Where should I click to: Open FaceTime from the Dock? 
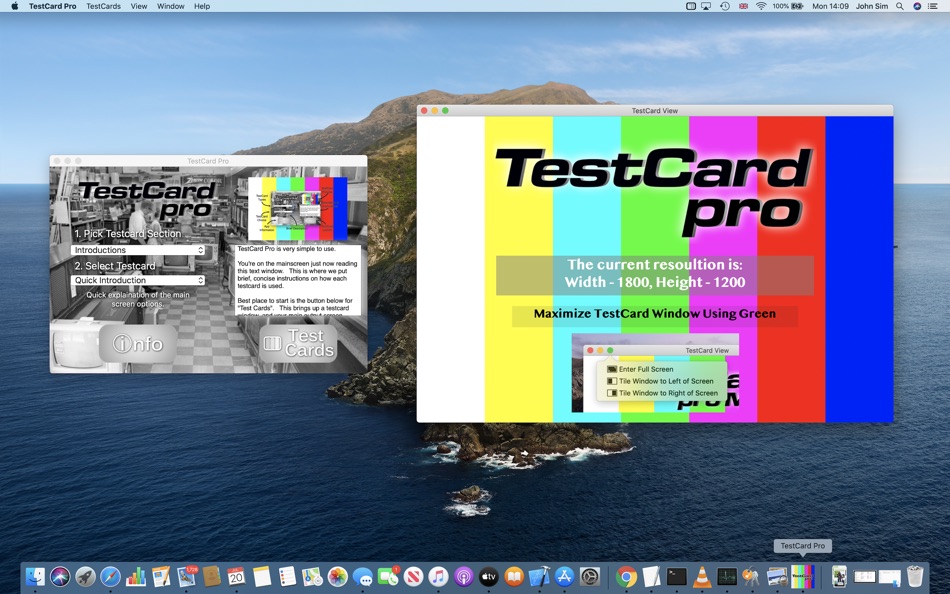388,576
